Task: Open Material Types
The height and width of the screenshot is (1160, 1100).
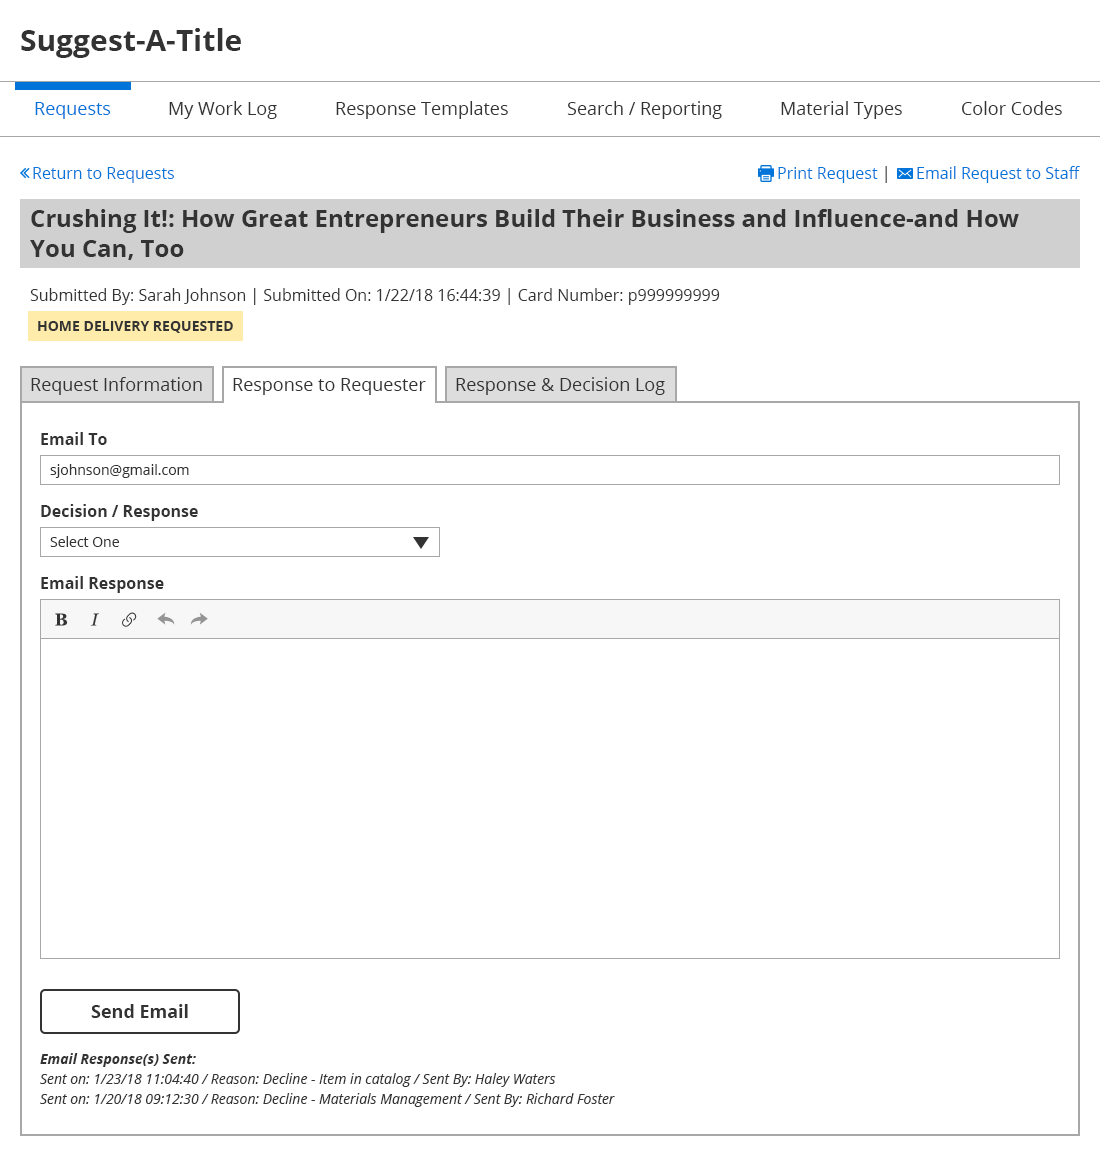Action: pyautogui.click(x=841, y=109)
